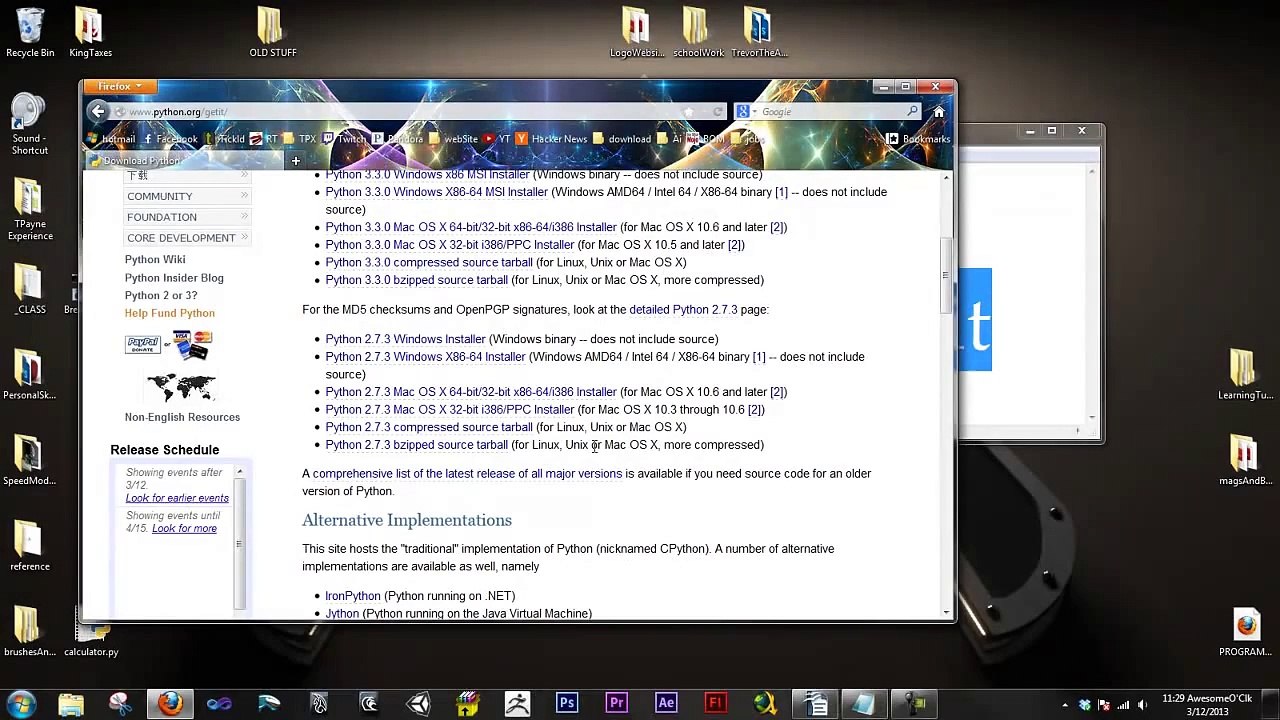The image size is (1280, 720).
Task: Select the TPayne Experience desktop folder
Action: 30,210
